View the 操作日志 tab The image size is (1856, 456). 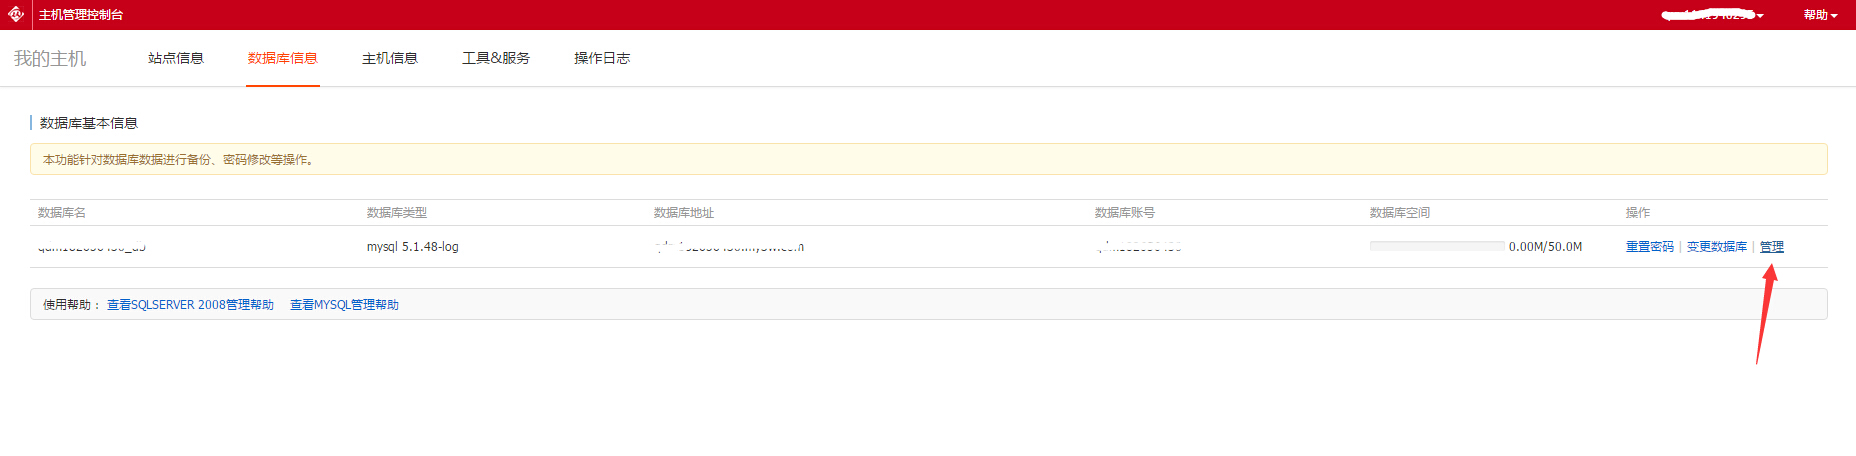(602, 58)
